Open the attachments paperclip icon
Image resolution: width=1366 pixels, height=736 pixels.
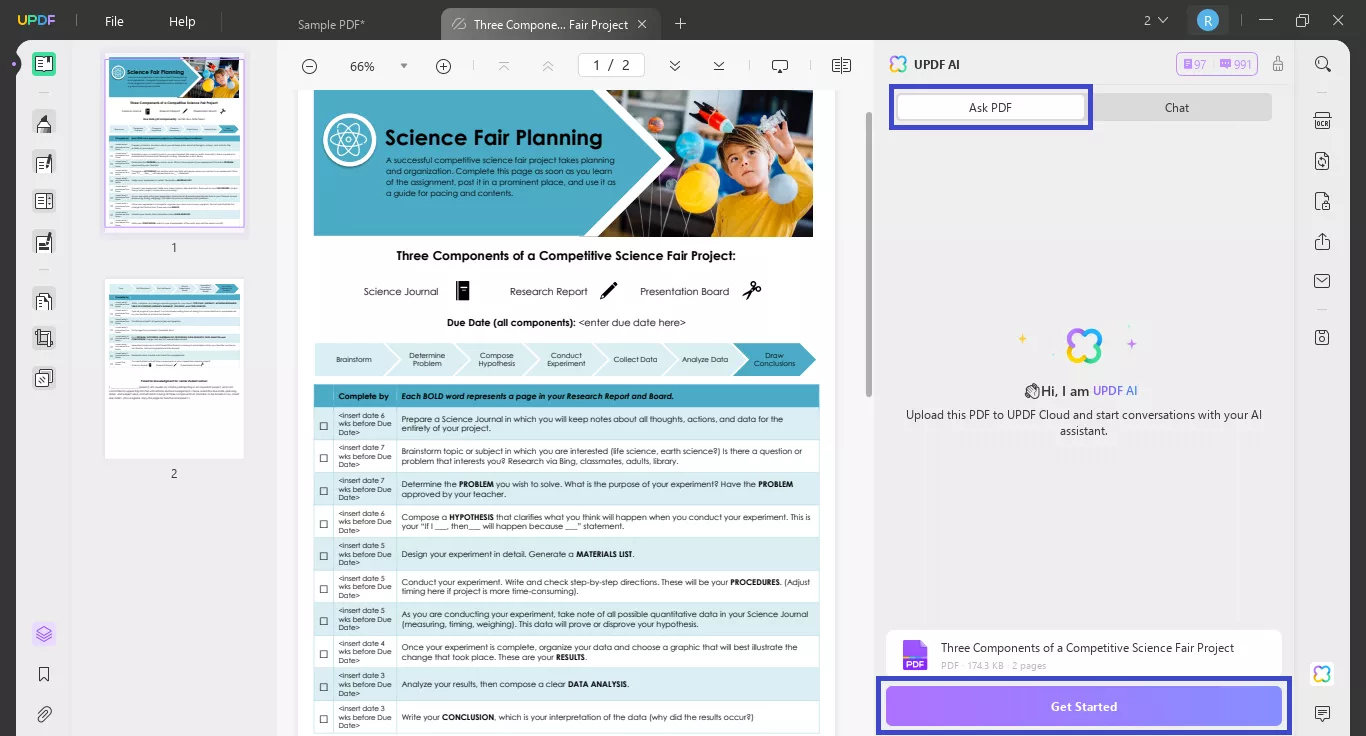click(x=44, y=715)
